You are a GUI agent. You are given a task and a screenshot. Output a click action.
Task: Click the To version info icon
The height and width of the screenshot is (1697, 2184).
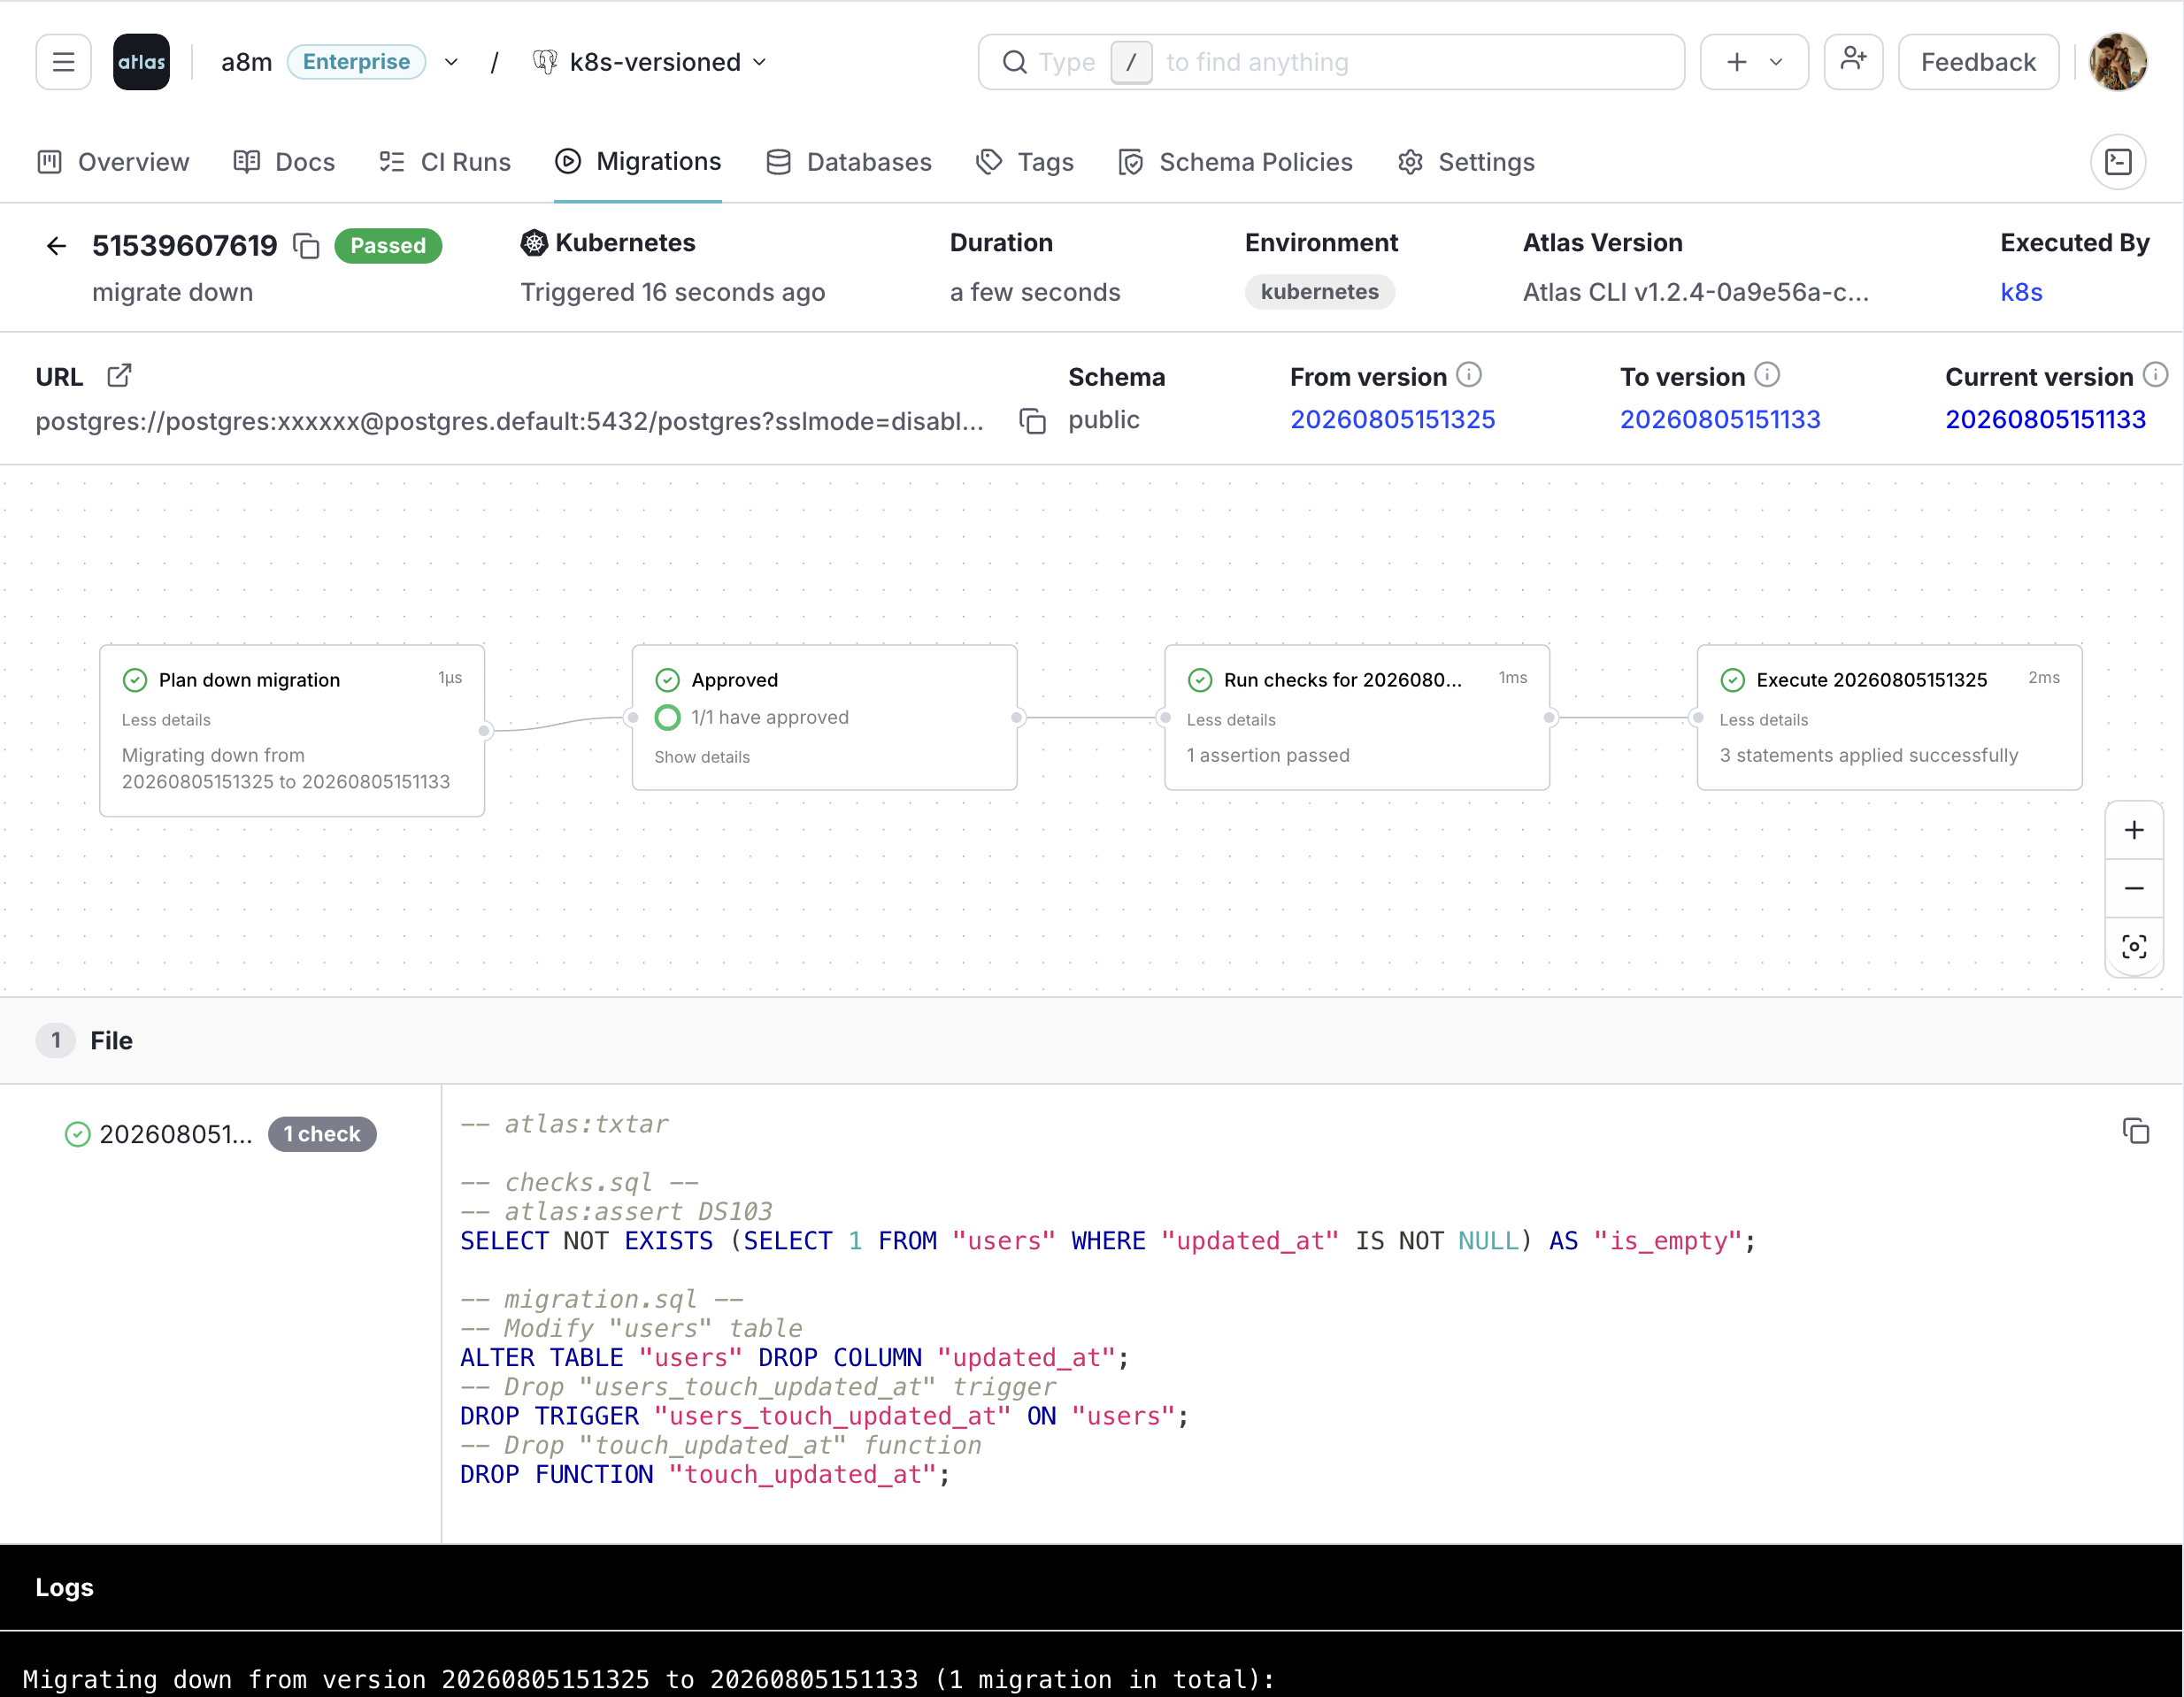[x=1767, y=375]
